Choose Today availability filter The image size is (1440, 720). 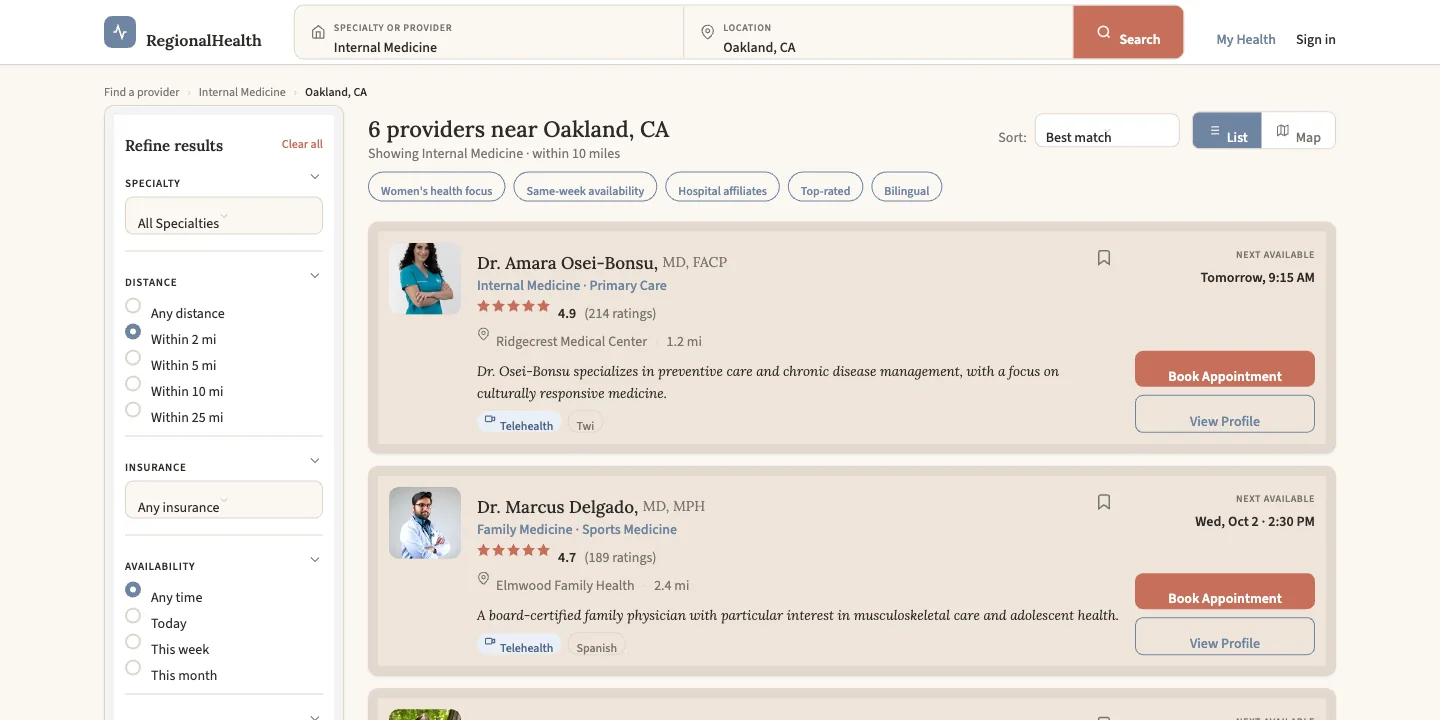click(133, 616)
